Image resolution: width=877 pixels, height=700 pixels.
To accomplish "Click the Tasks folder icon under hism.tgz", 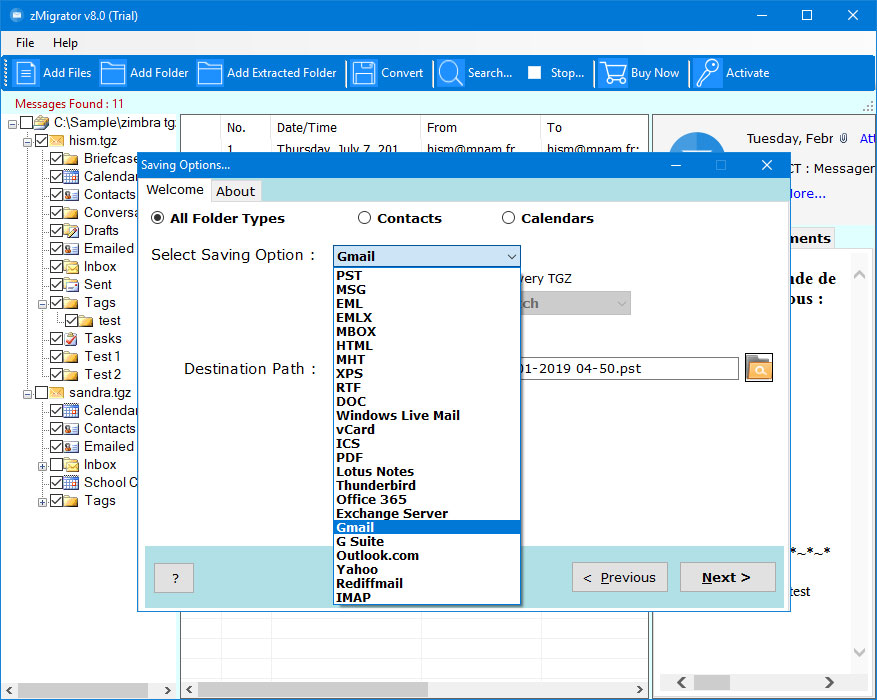I will tap(71, 338).
